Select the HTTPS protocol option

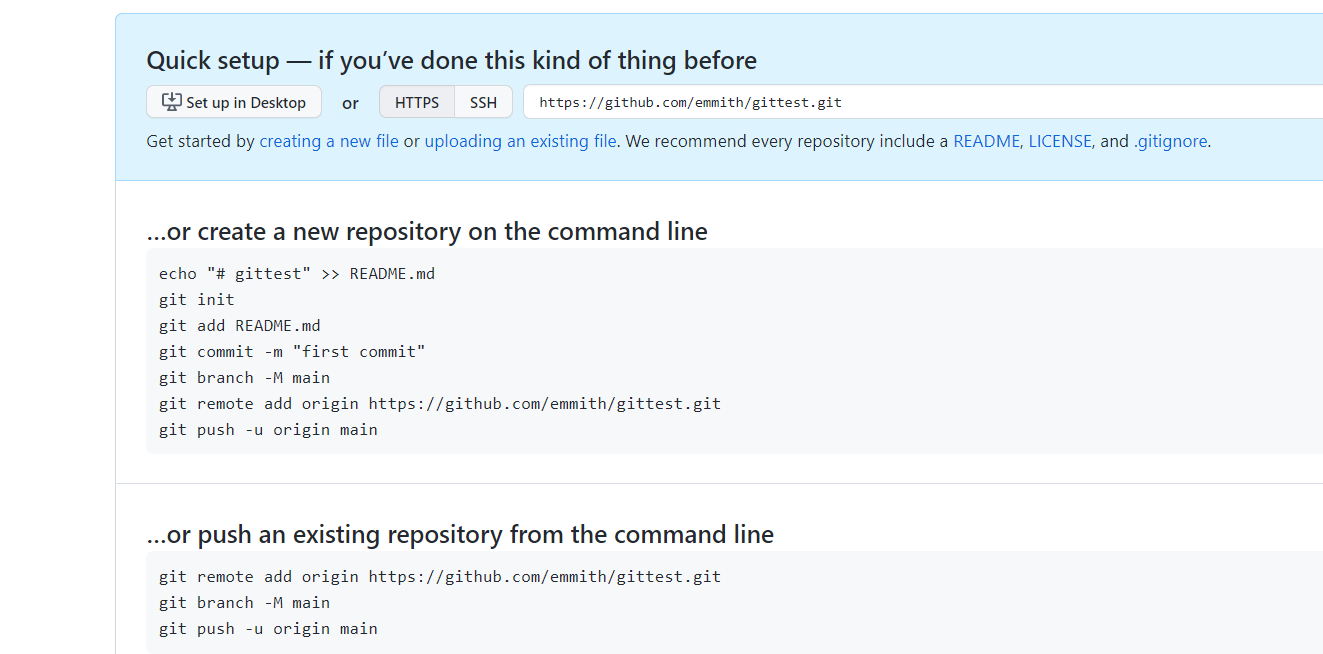coord(416,102)
